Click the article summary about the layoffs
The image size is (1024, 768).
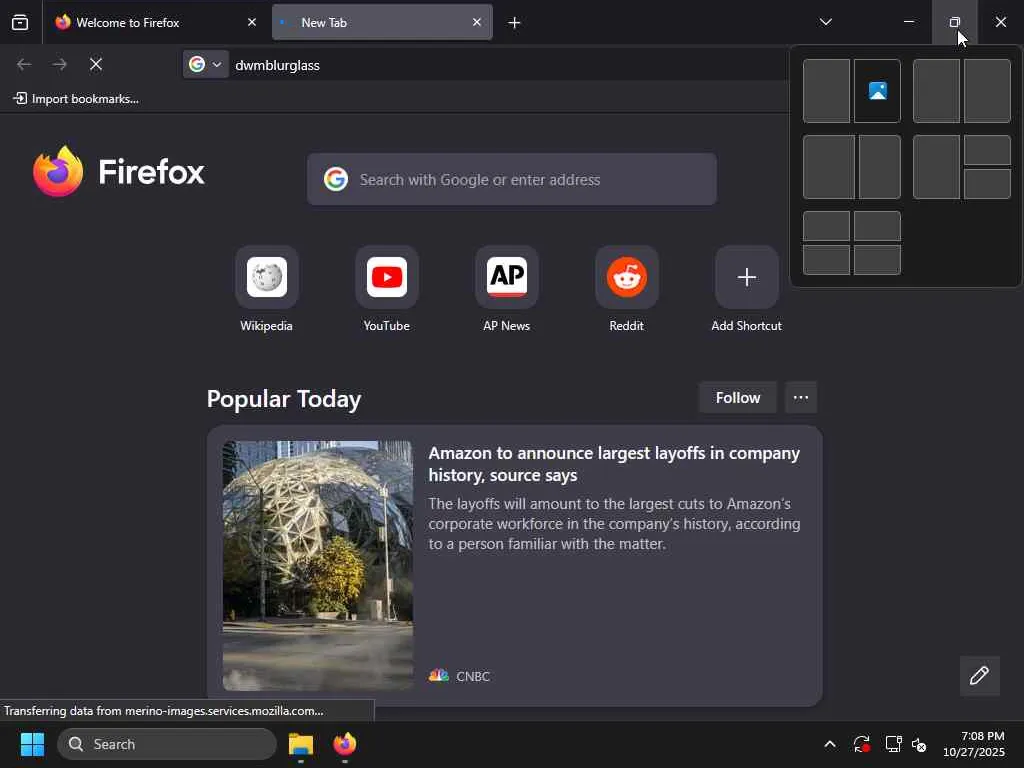[614, 524]
